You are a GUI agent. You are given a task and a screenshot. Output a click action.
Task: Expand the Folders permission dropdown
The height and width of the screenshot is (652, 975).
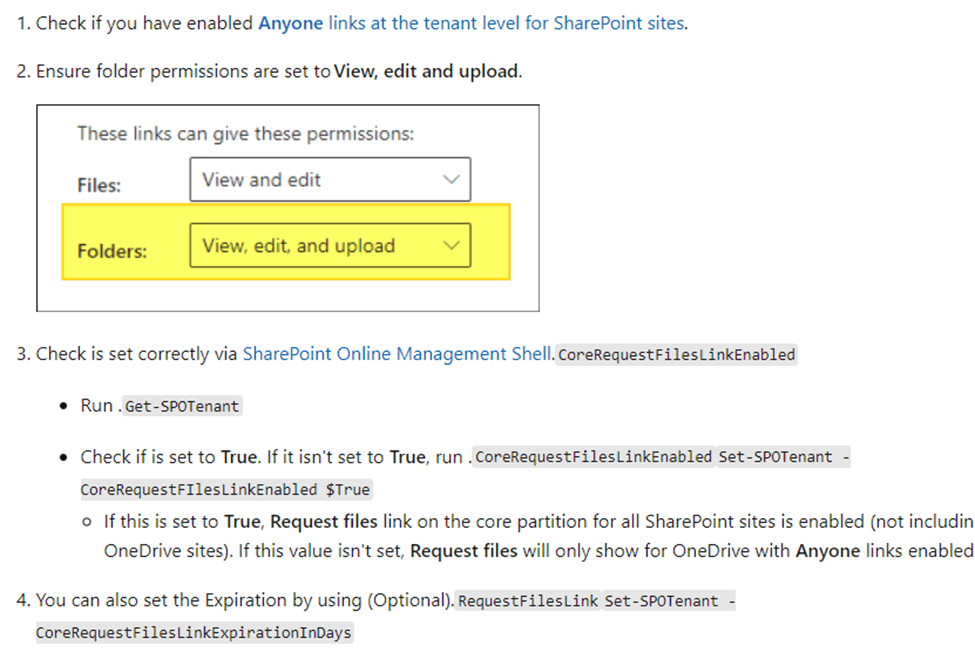tap(330, 246)
